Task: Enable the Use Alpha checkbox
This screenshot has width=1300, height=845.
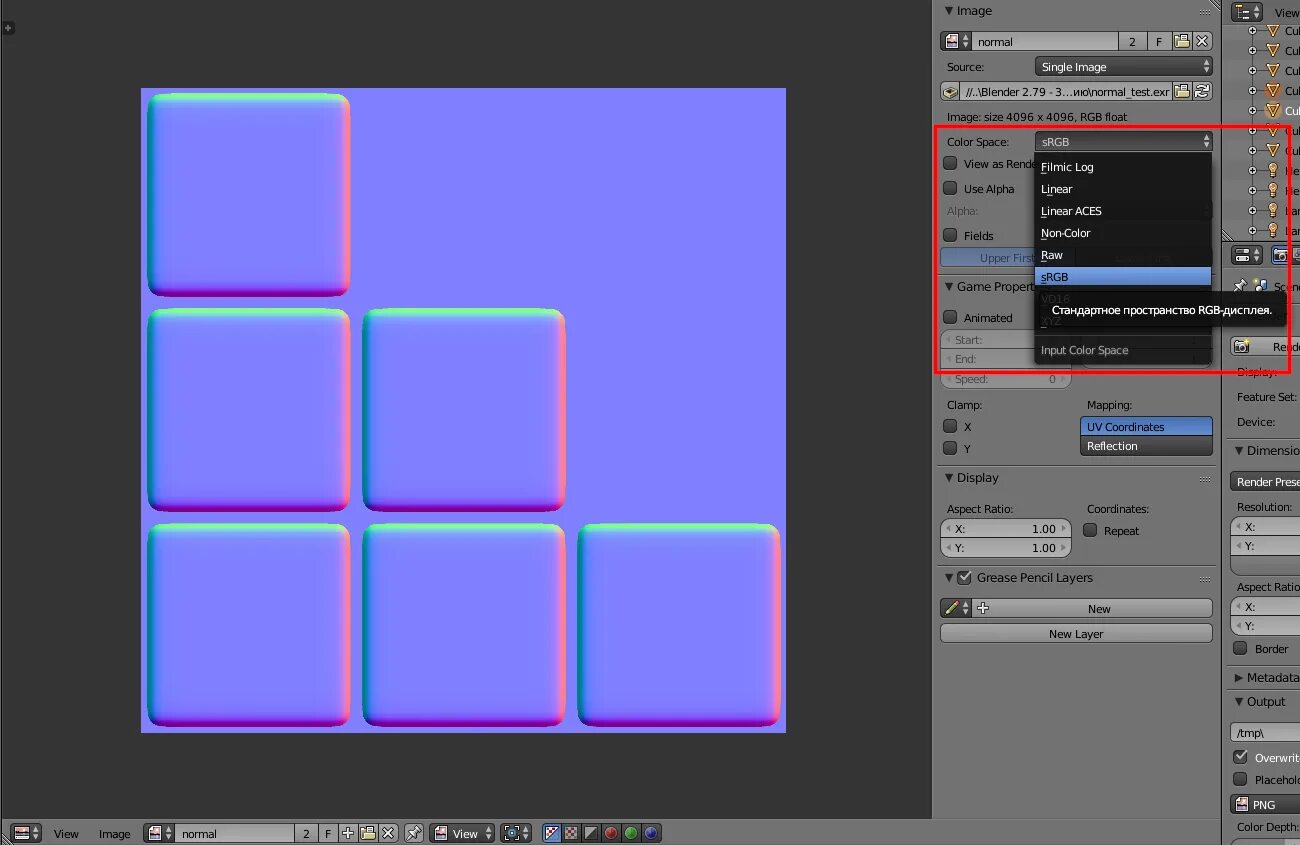Action: click(951, 188)
